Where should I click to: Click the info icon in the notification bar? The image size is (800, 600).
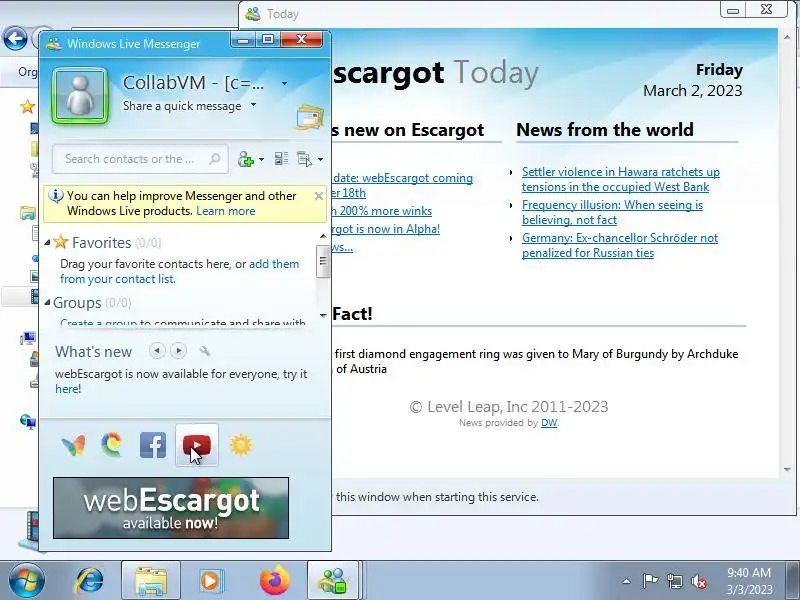point(56,196)
